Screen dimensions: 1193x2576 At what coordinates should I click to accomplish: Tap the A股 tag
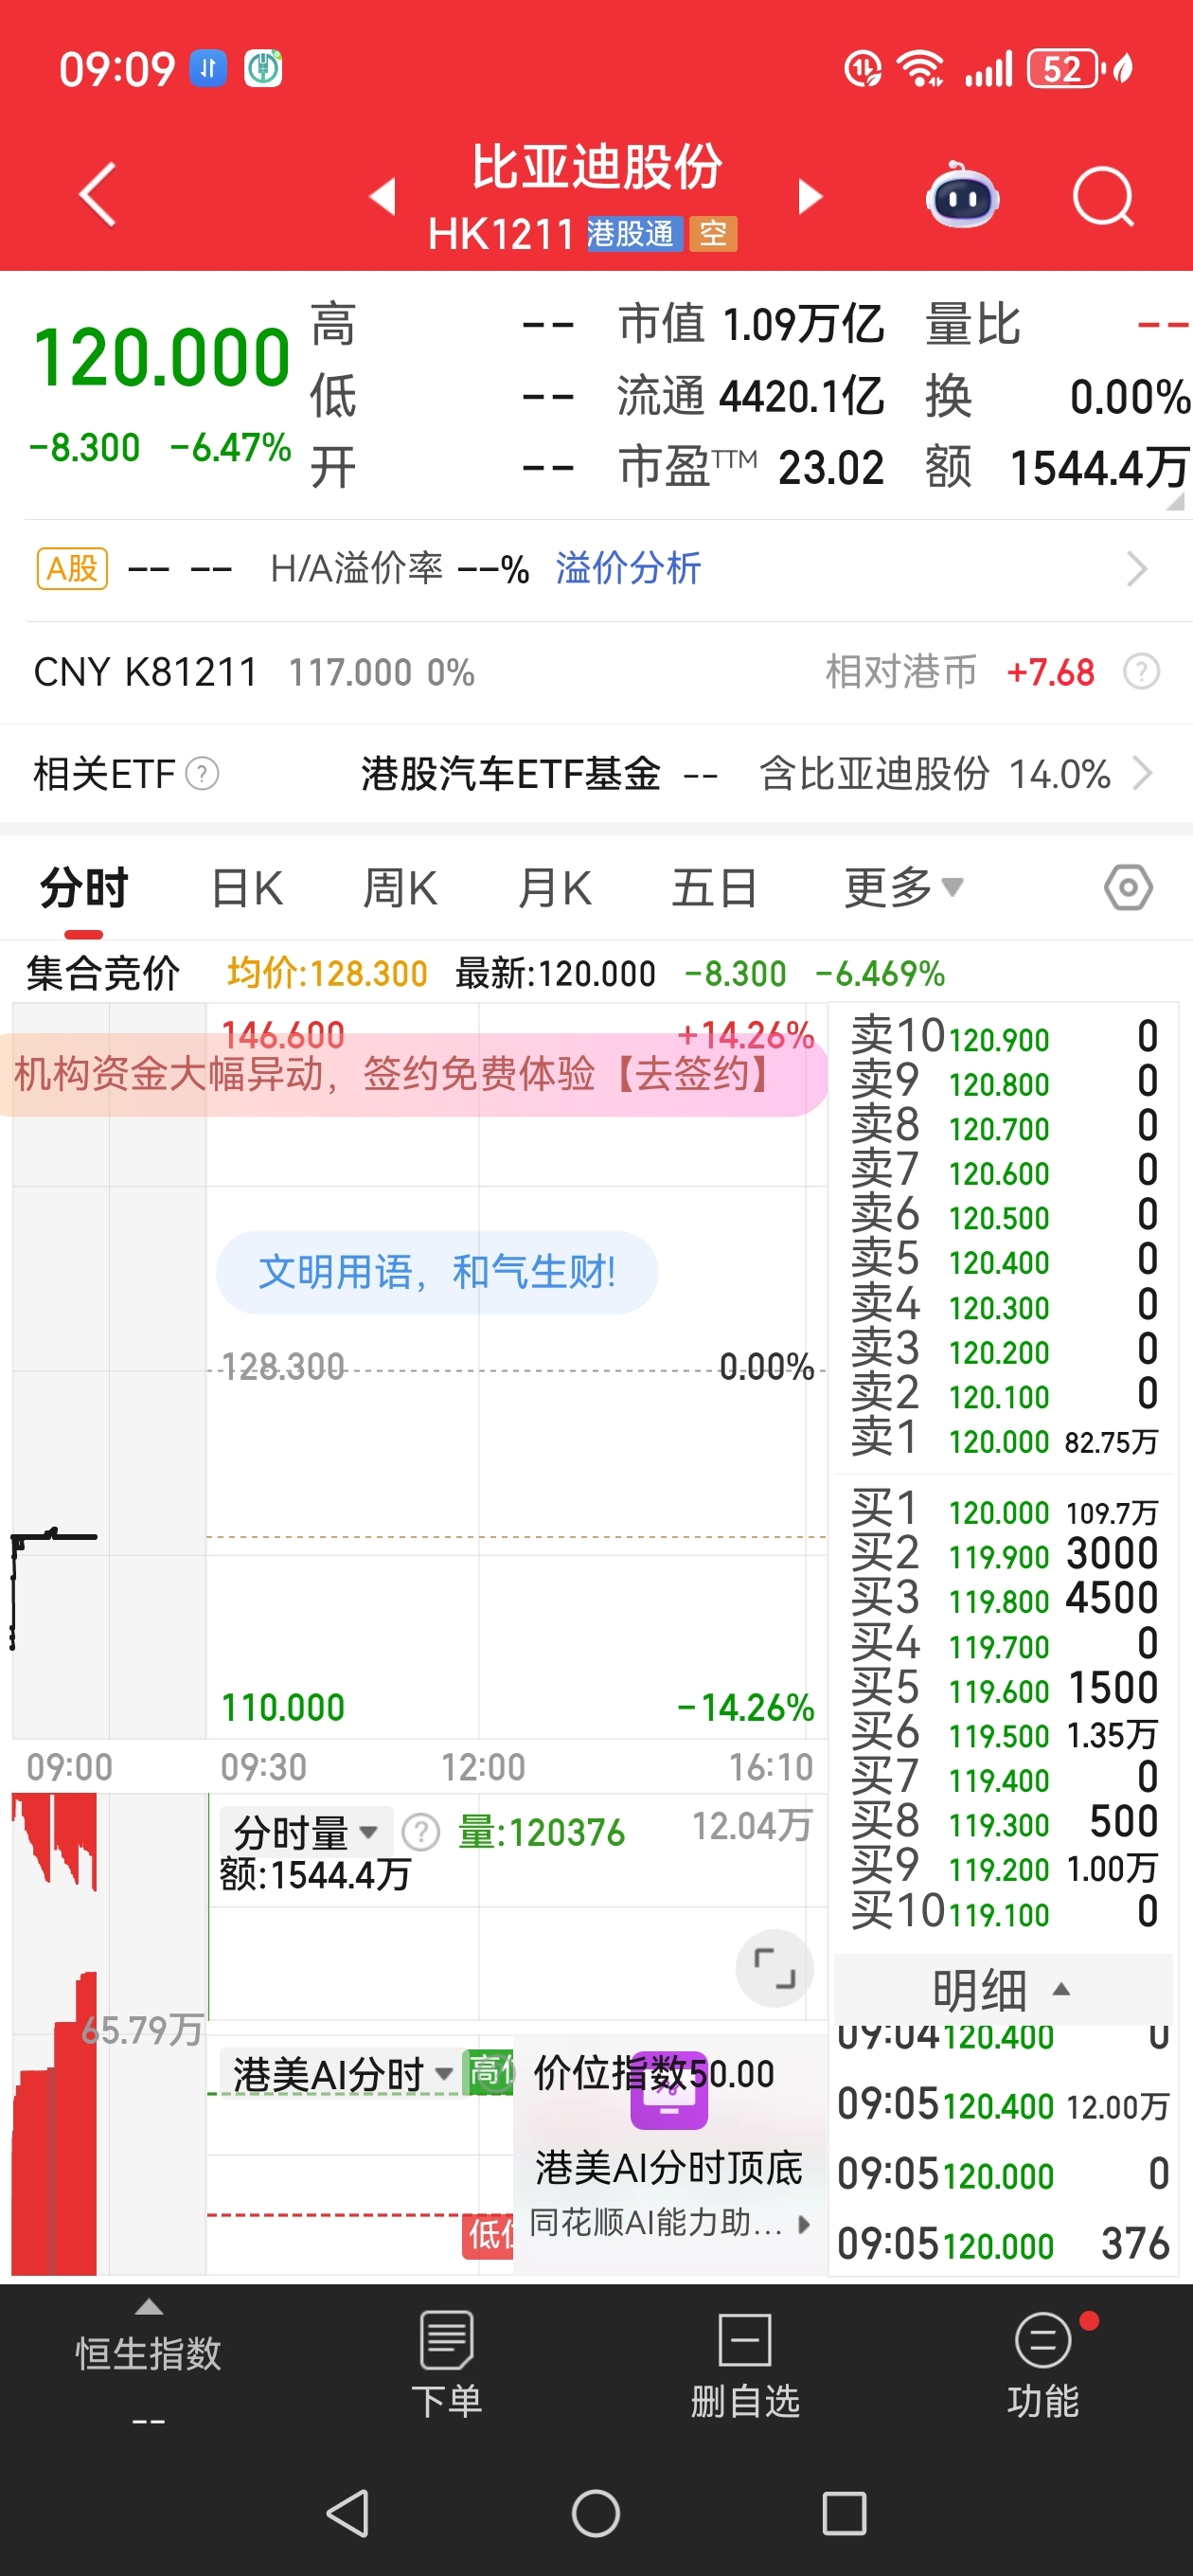coord(72,569)
